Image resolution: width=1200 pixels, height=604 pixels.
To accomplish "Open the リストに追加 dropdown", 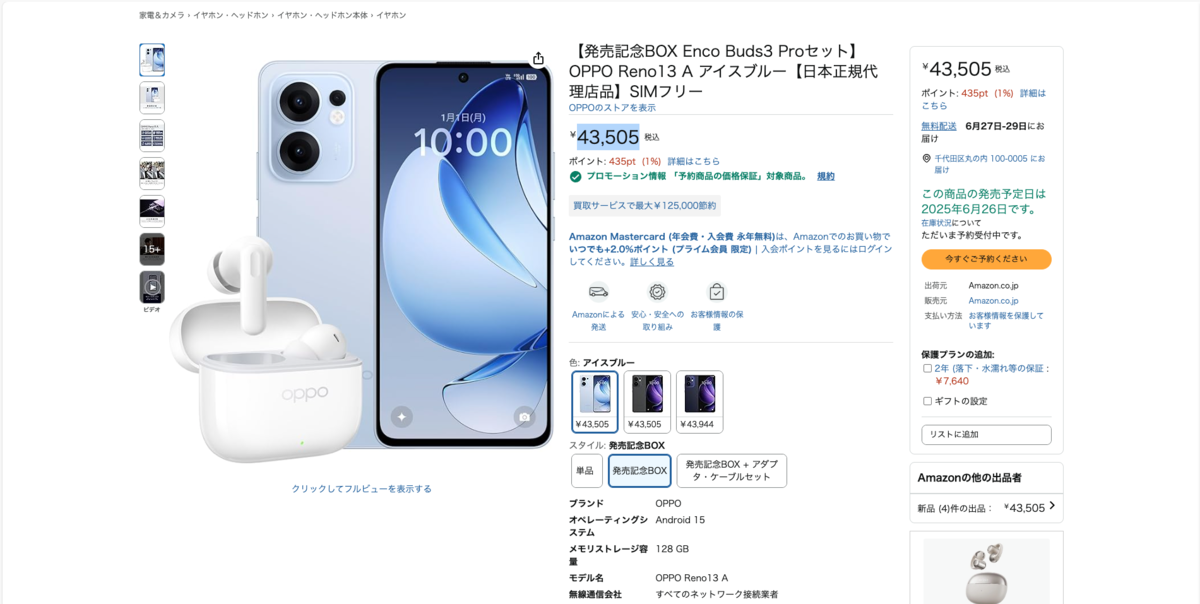I will [x=986, y=435].
